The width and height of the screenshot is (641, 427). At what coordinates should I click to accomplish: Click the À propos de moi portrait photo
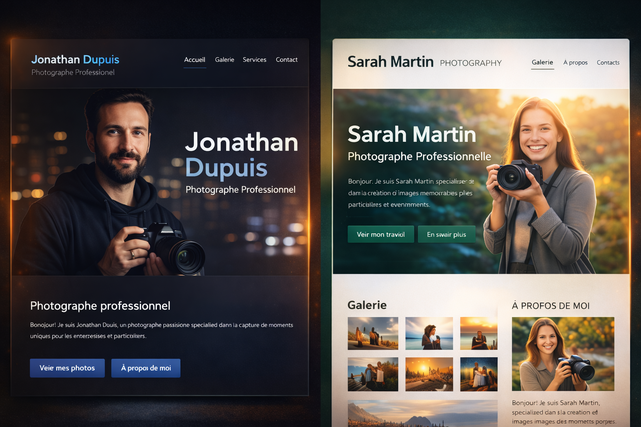point(563,354)
